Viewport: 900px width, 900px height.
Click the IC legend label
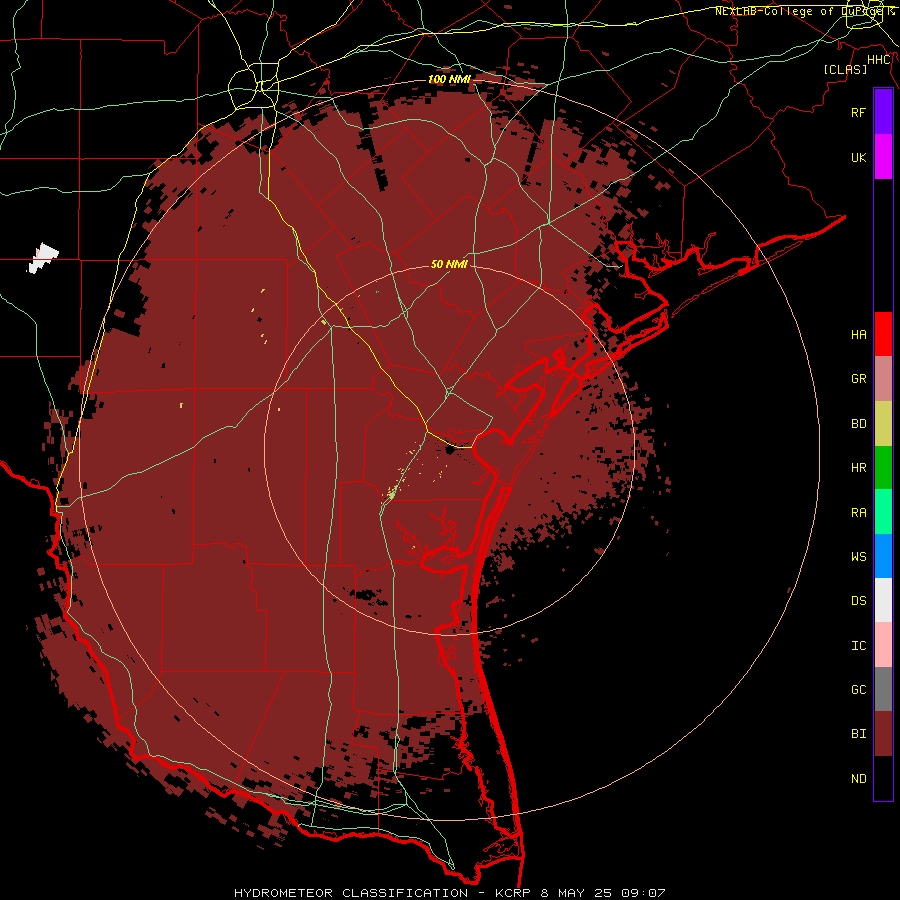click(858, 646)
